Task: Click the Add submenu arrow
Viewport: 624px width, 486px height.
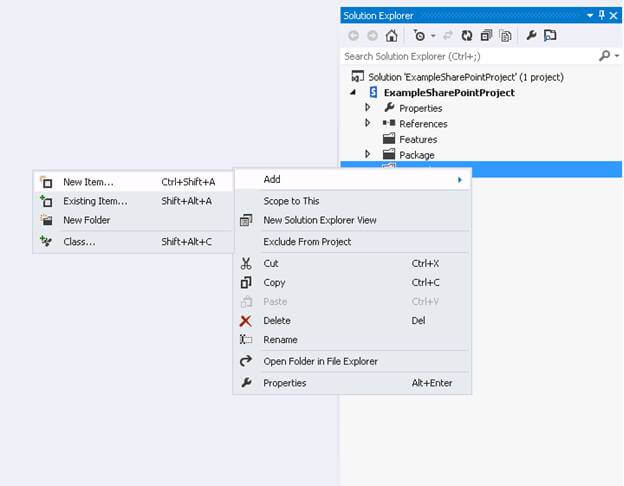Action: pos(460,180)
